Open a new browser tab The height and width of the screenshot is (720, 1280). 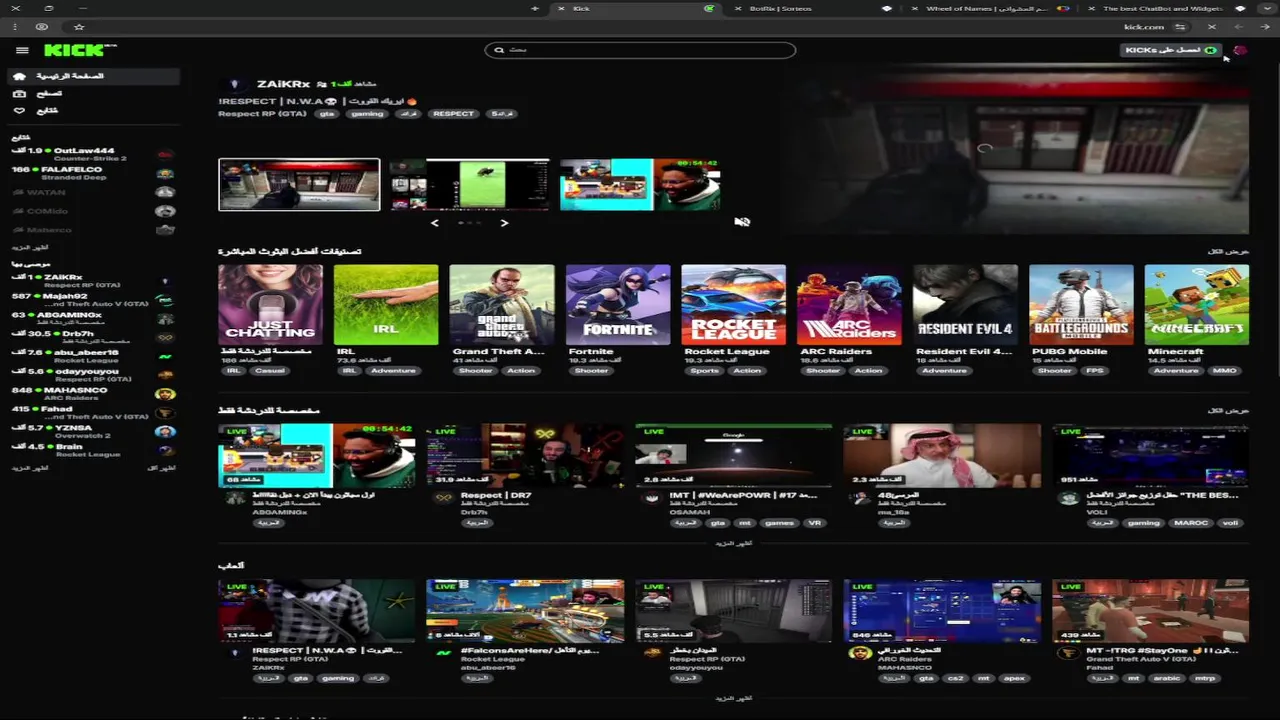534,8
